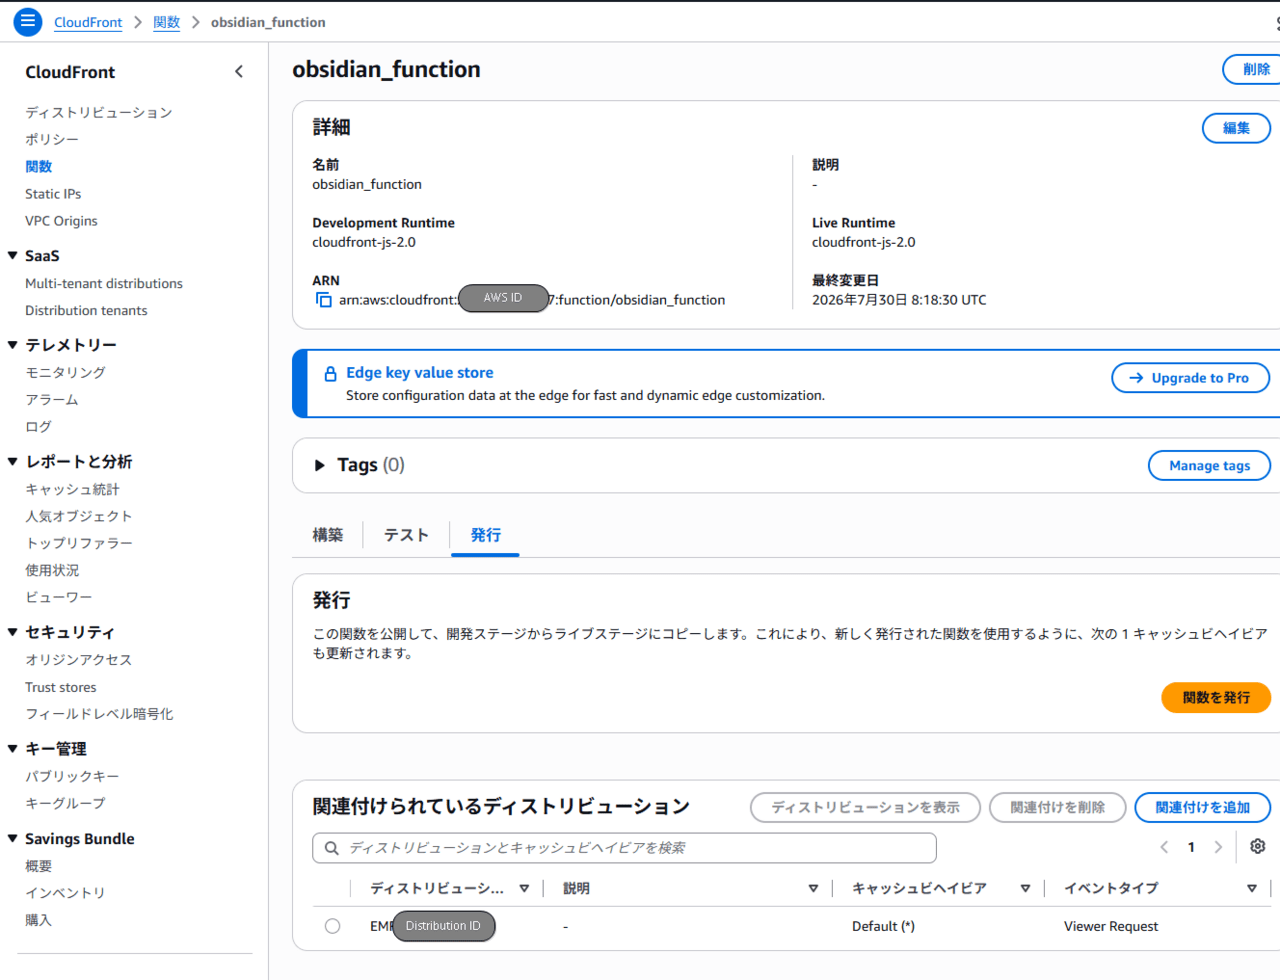Collapse the SaaS navigation group
The image size is (1280, 980).
[13, 256]
